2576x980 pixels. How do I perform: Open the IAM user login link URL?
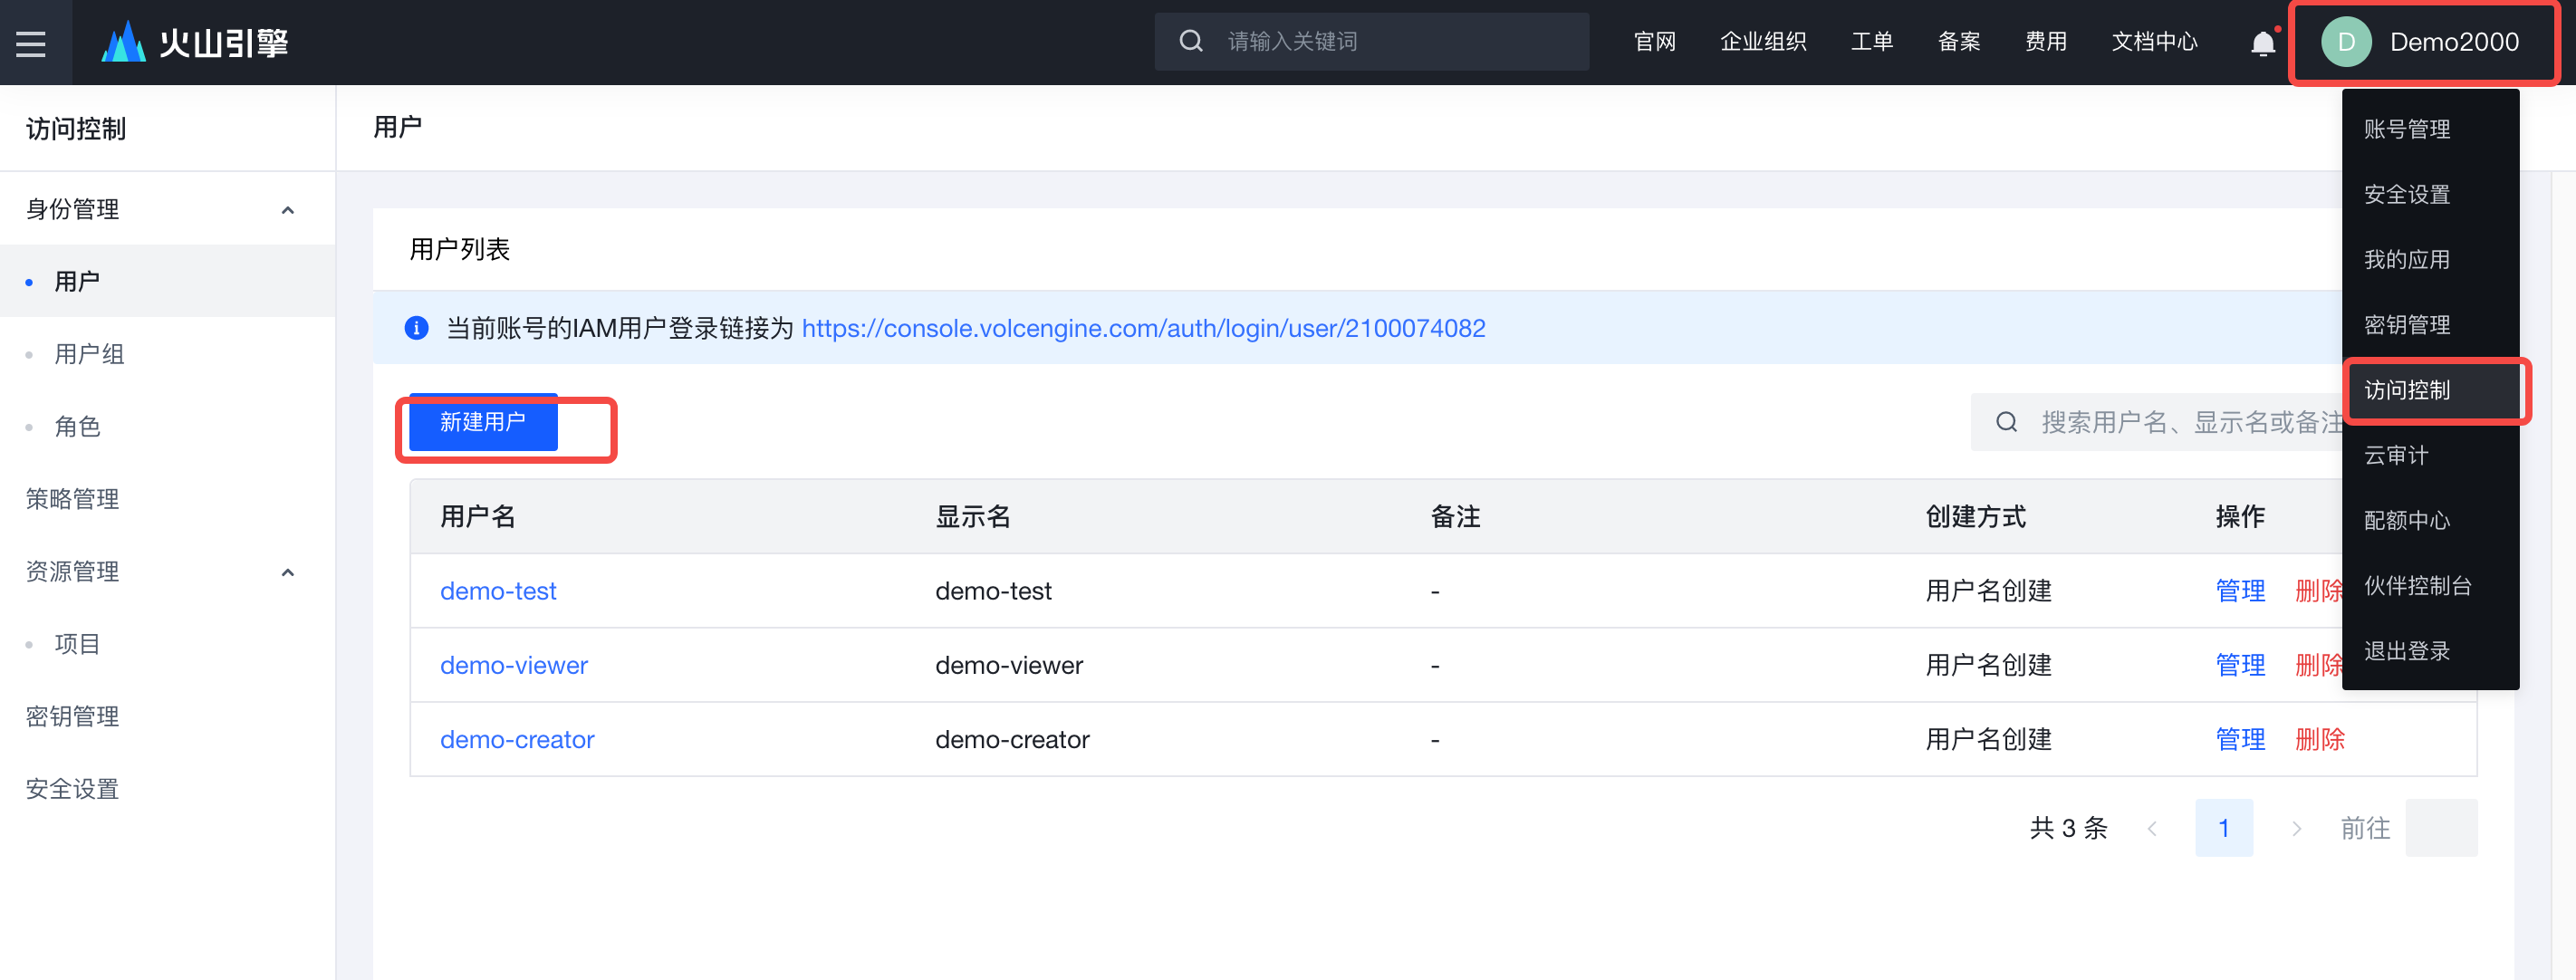point(1143,328)
